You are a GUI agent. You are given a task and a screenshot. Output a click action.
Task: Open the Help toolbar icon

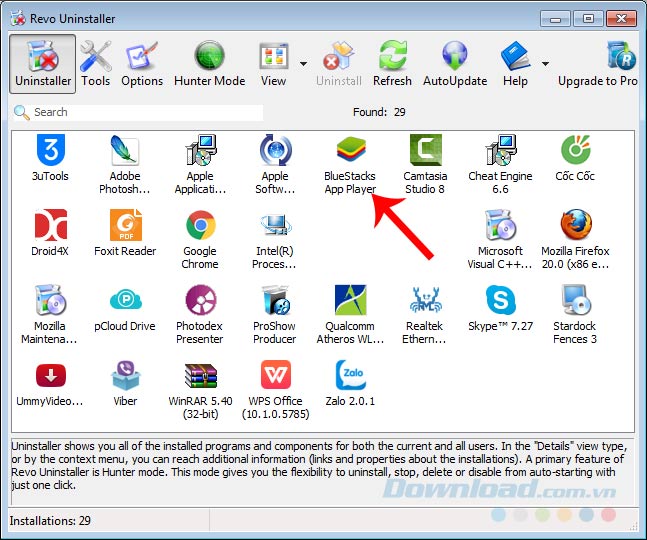click(515, 64)
